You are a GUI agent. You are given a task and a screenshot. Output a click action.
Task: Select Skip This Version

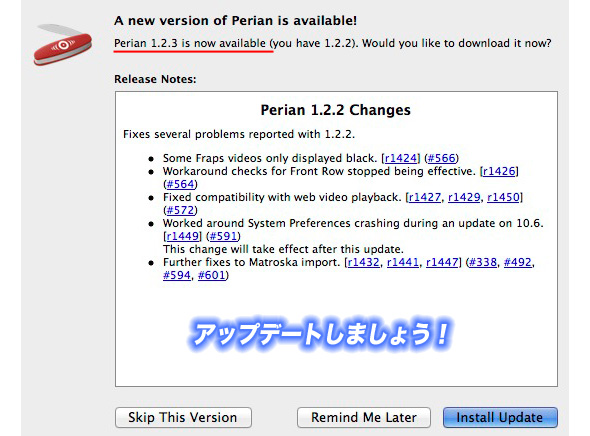pyautogui.click(x=183, y=418)
